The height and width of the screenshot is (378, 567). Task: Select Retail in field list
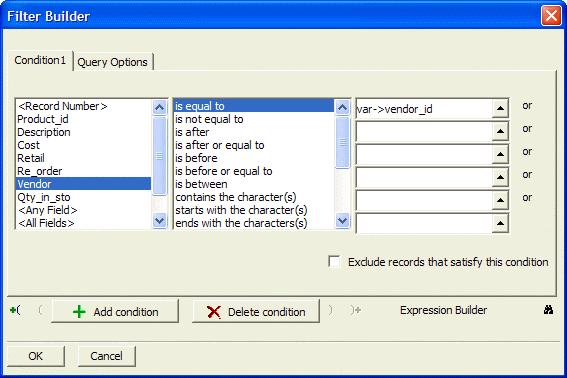tap(84, 158)
